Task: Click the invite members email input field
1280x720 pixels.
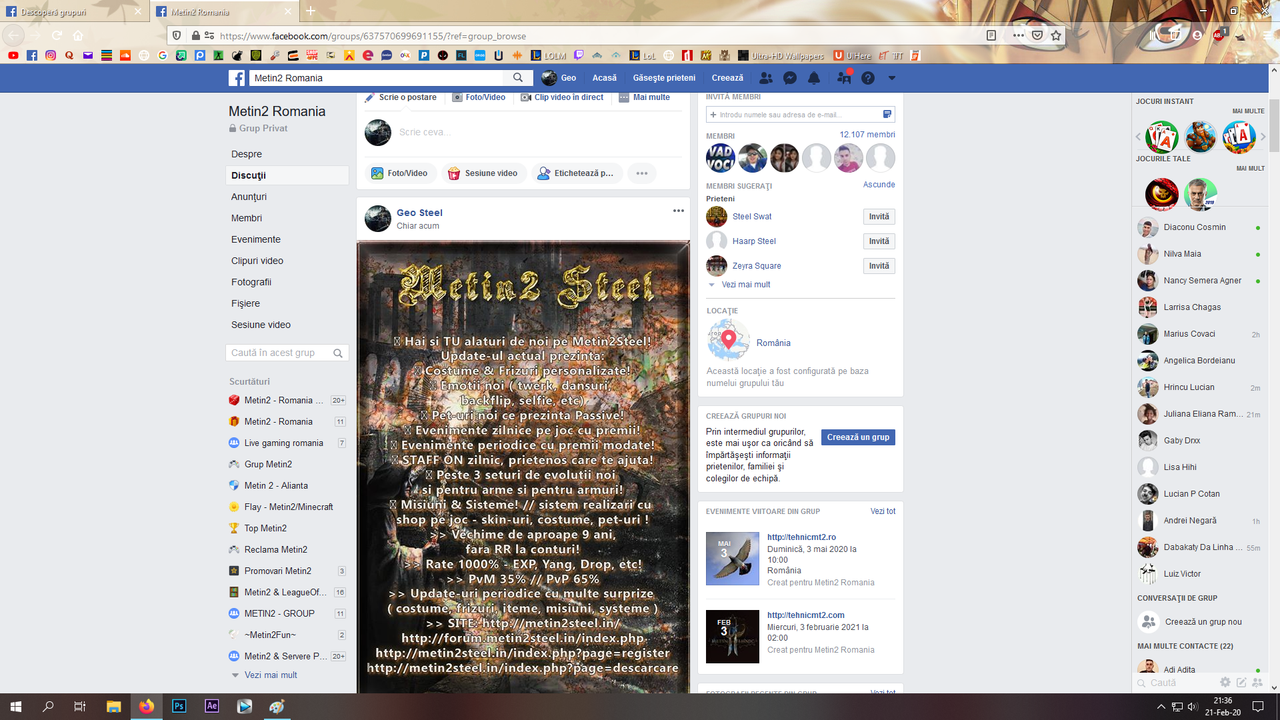Action: tap(800, 115)
